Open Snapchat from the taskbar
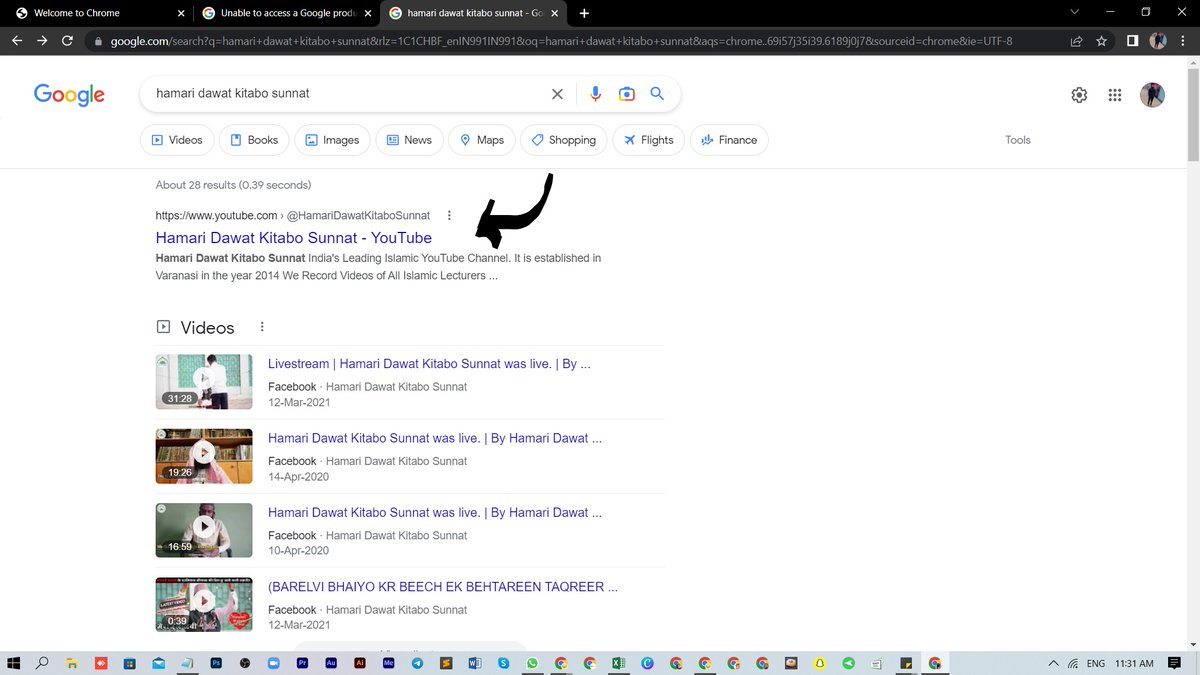This screenshot has width=1200, height=675. click(x=820, y=662)
